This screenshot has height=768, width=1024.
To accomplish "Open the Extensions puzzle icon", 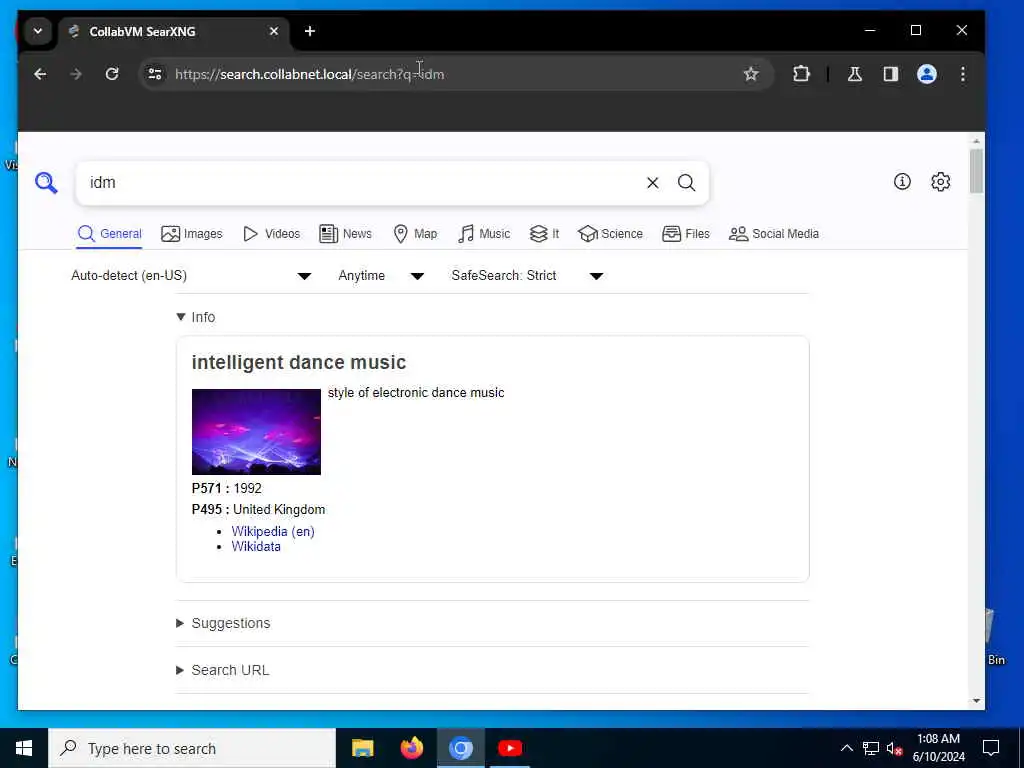I will click(x=801, y=74).
